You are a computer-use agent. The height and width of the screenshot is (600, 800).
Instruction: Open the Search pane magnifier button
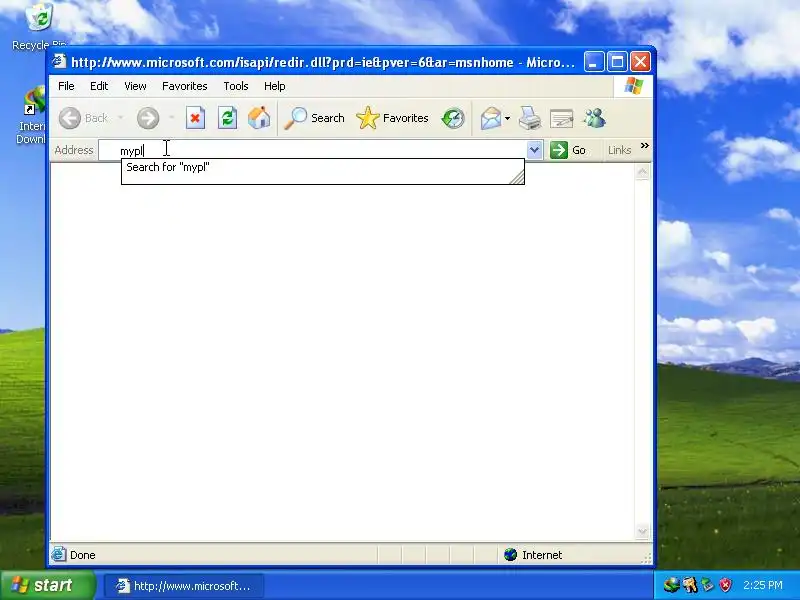coord(315,118)
